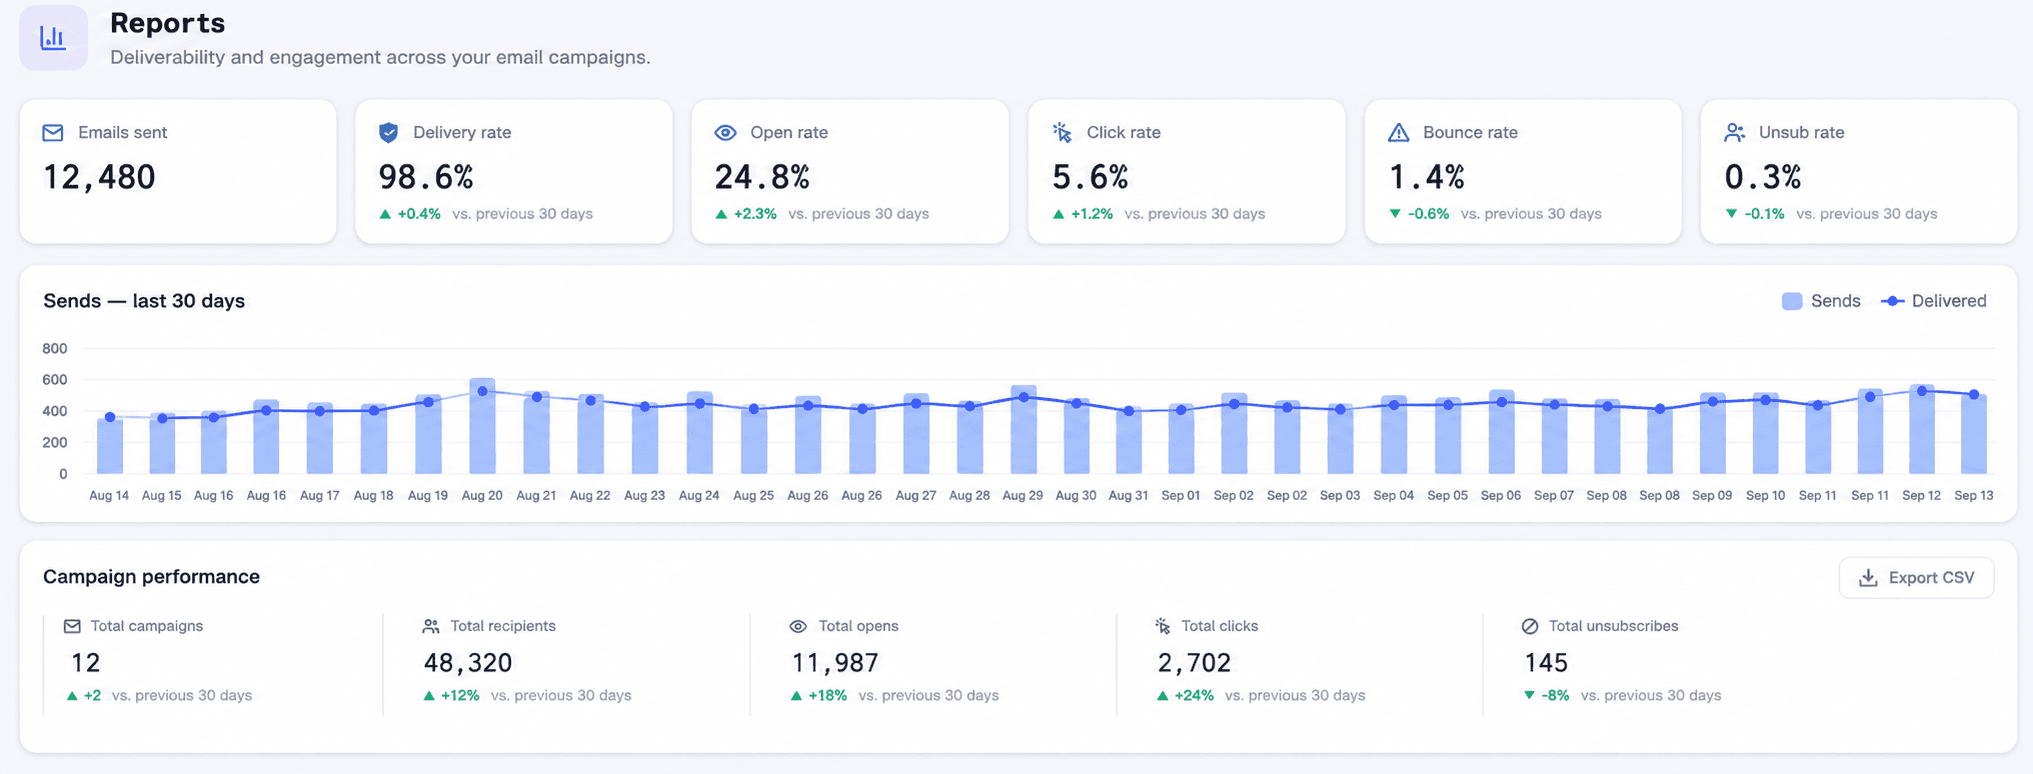This screenshot has height=774, width=2033.
Task: Click the green down arrow under Bounce rate
Action: pos(1395,214)
